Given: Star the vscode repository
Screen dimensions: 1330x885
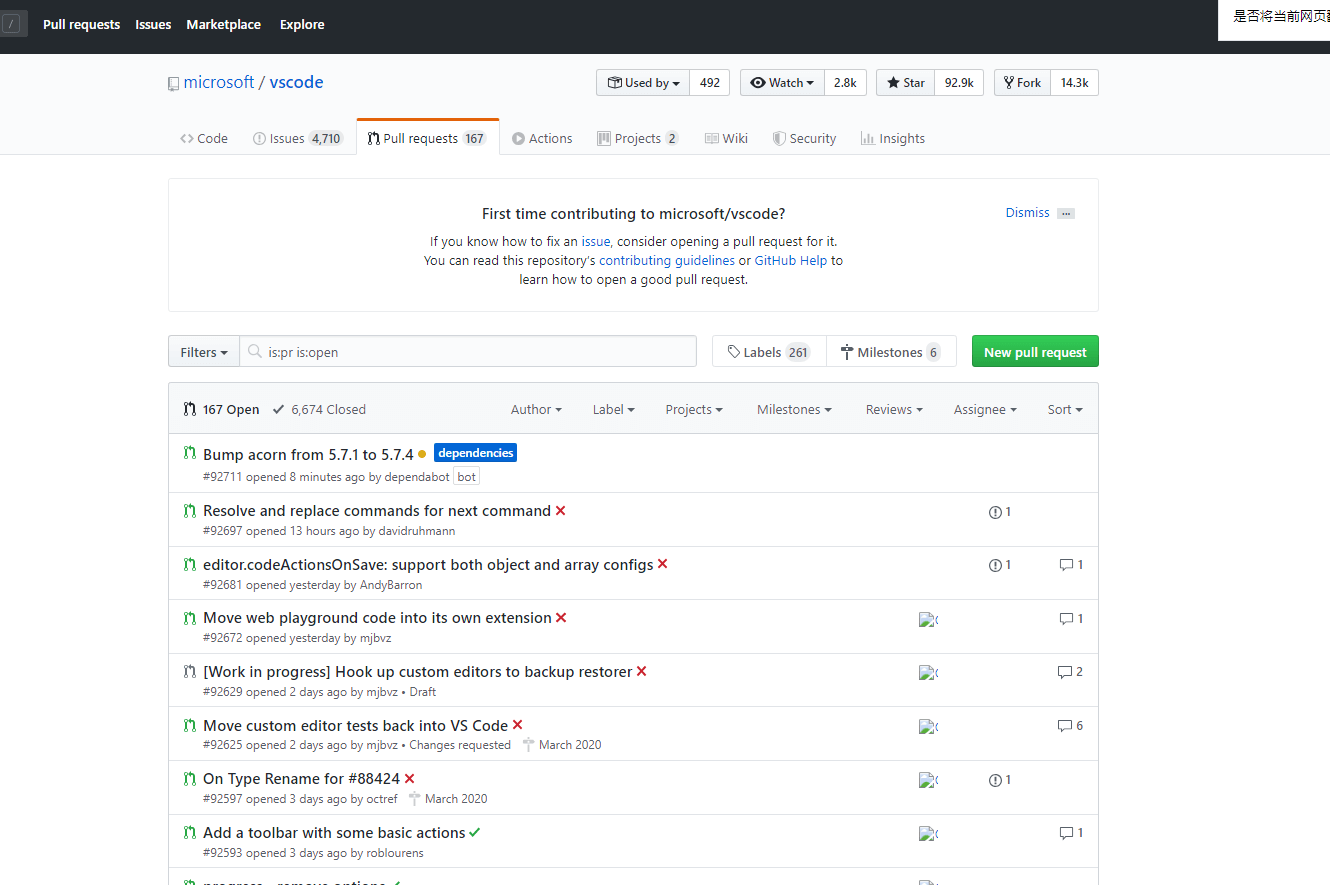Looking at the screenshot, I should (x=905, y=83).
